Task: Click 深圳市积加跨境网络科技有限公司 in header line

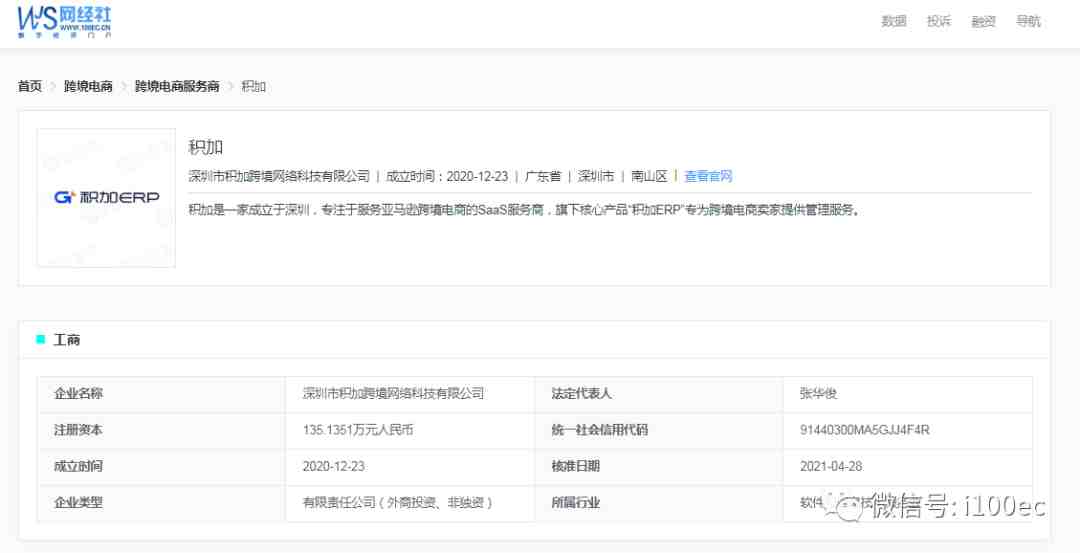Action: [x=279, y=176]
